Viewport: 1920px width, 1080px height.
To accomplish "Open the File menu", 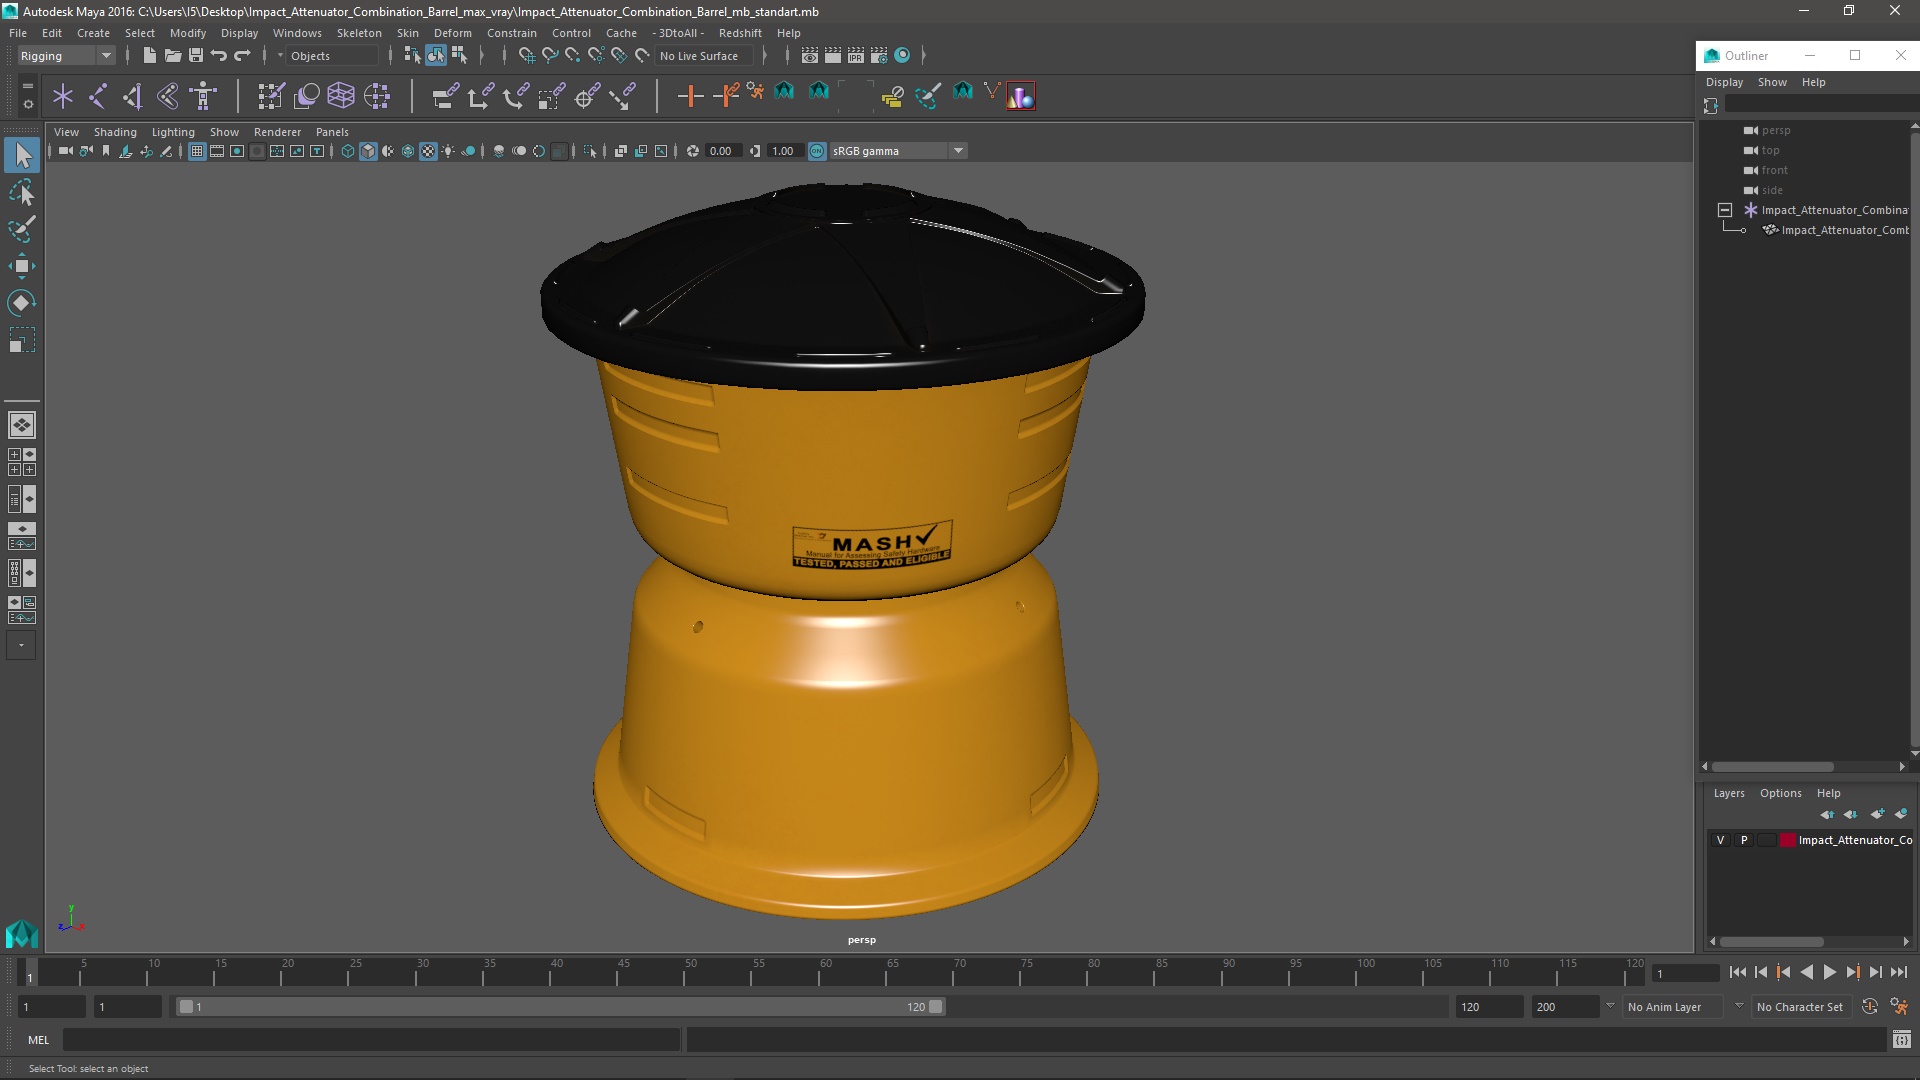I will pos(18,33).
